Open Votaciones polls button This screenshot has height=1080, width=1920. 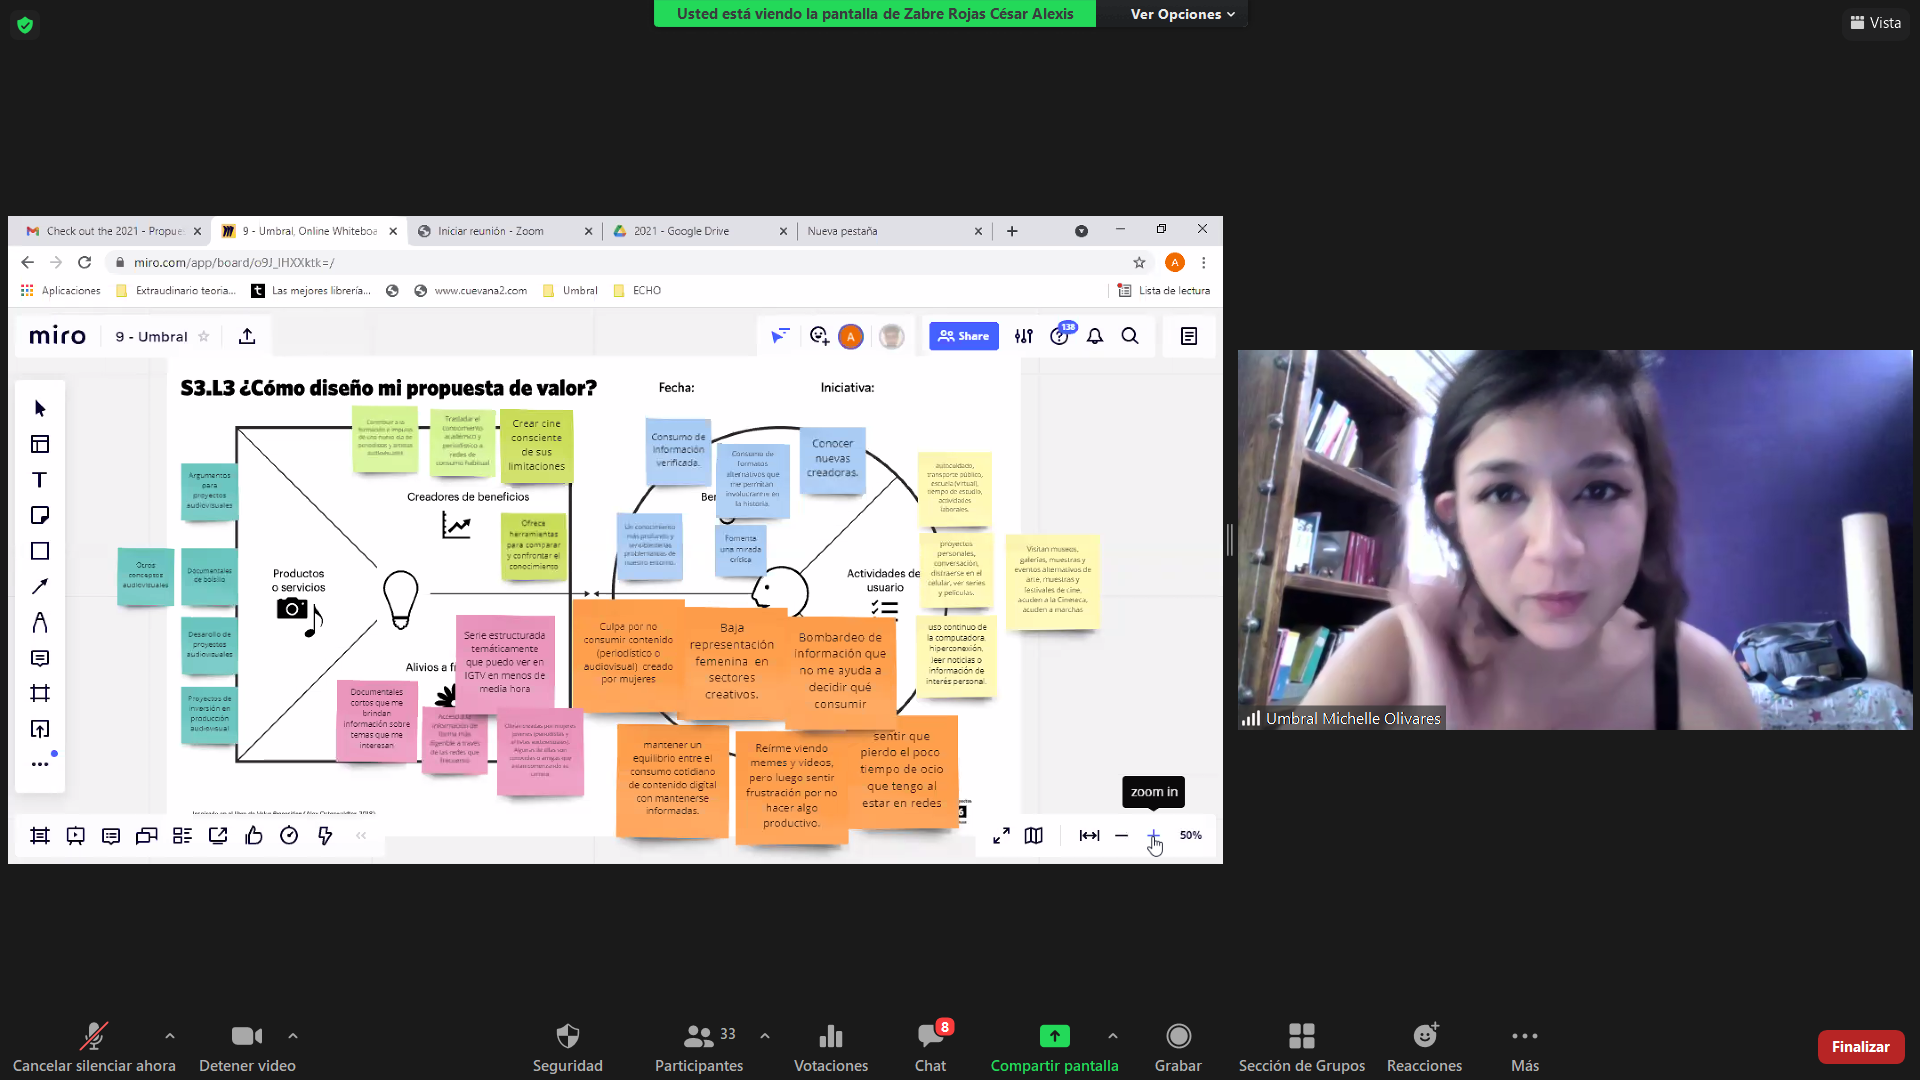point(831,1046)
